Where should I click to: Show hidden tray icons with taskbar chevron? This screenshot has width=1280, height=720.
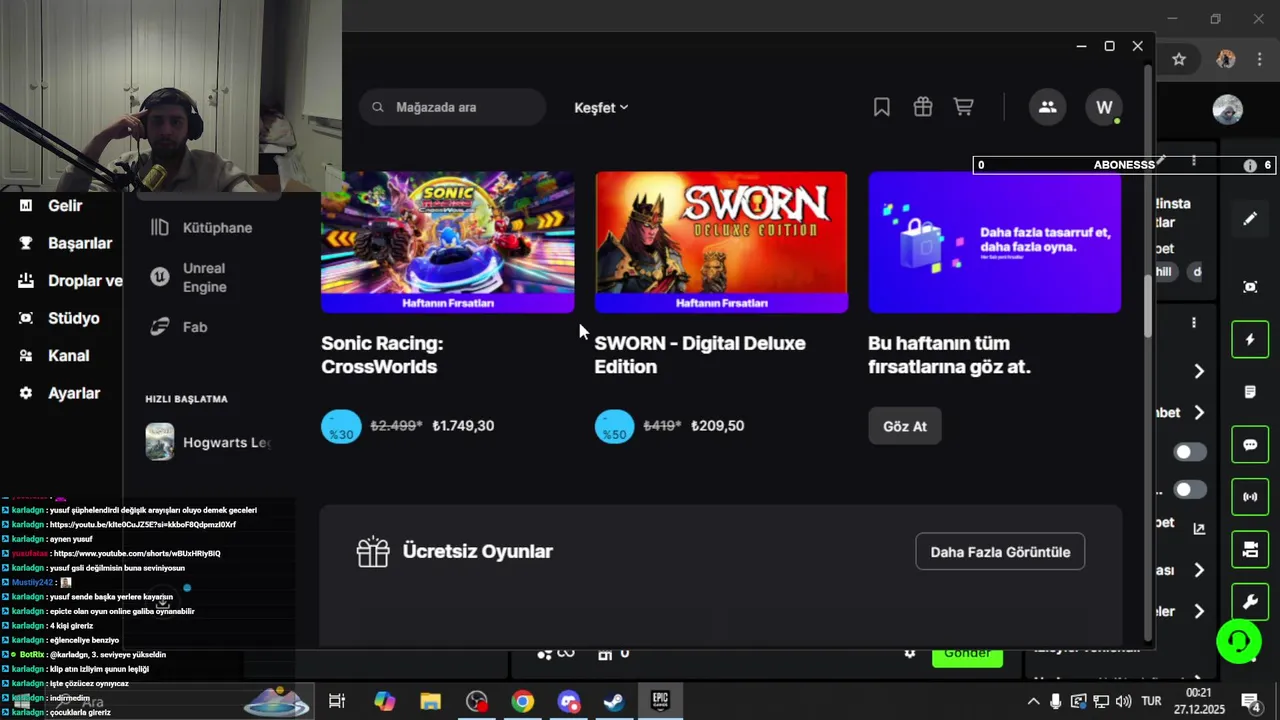click(x=1033, y=701)
